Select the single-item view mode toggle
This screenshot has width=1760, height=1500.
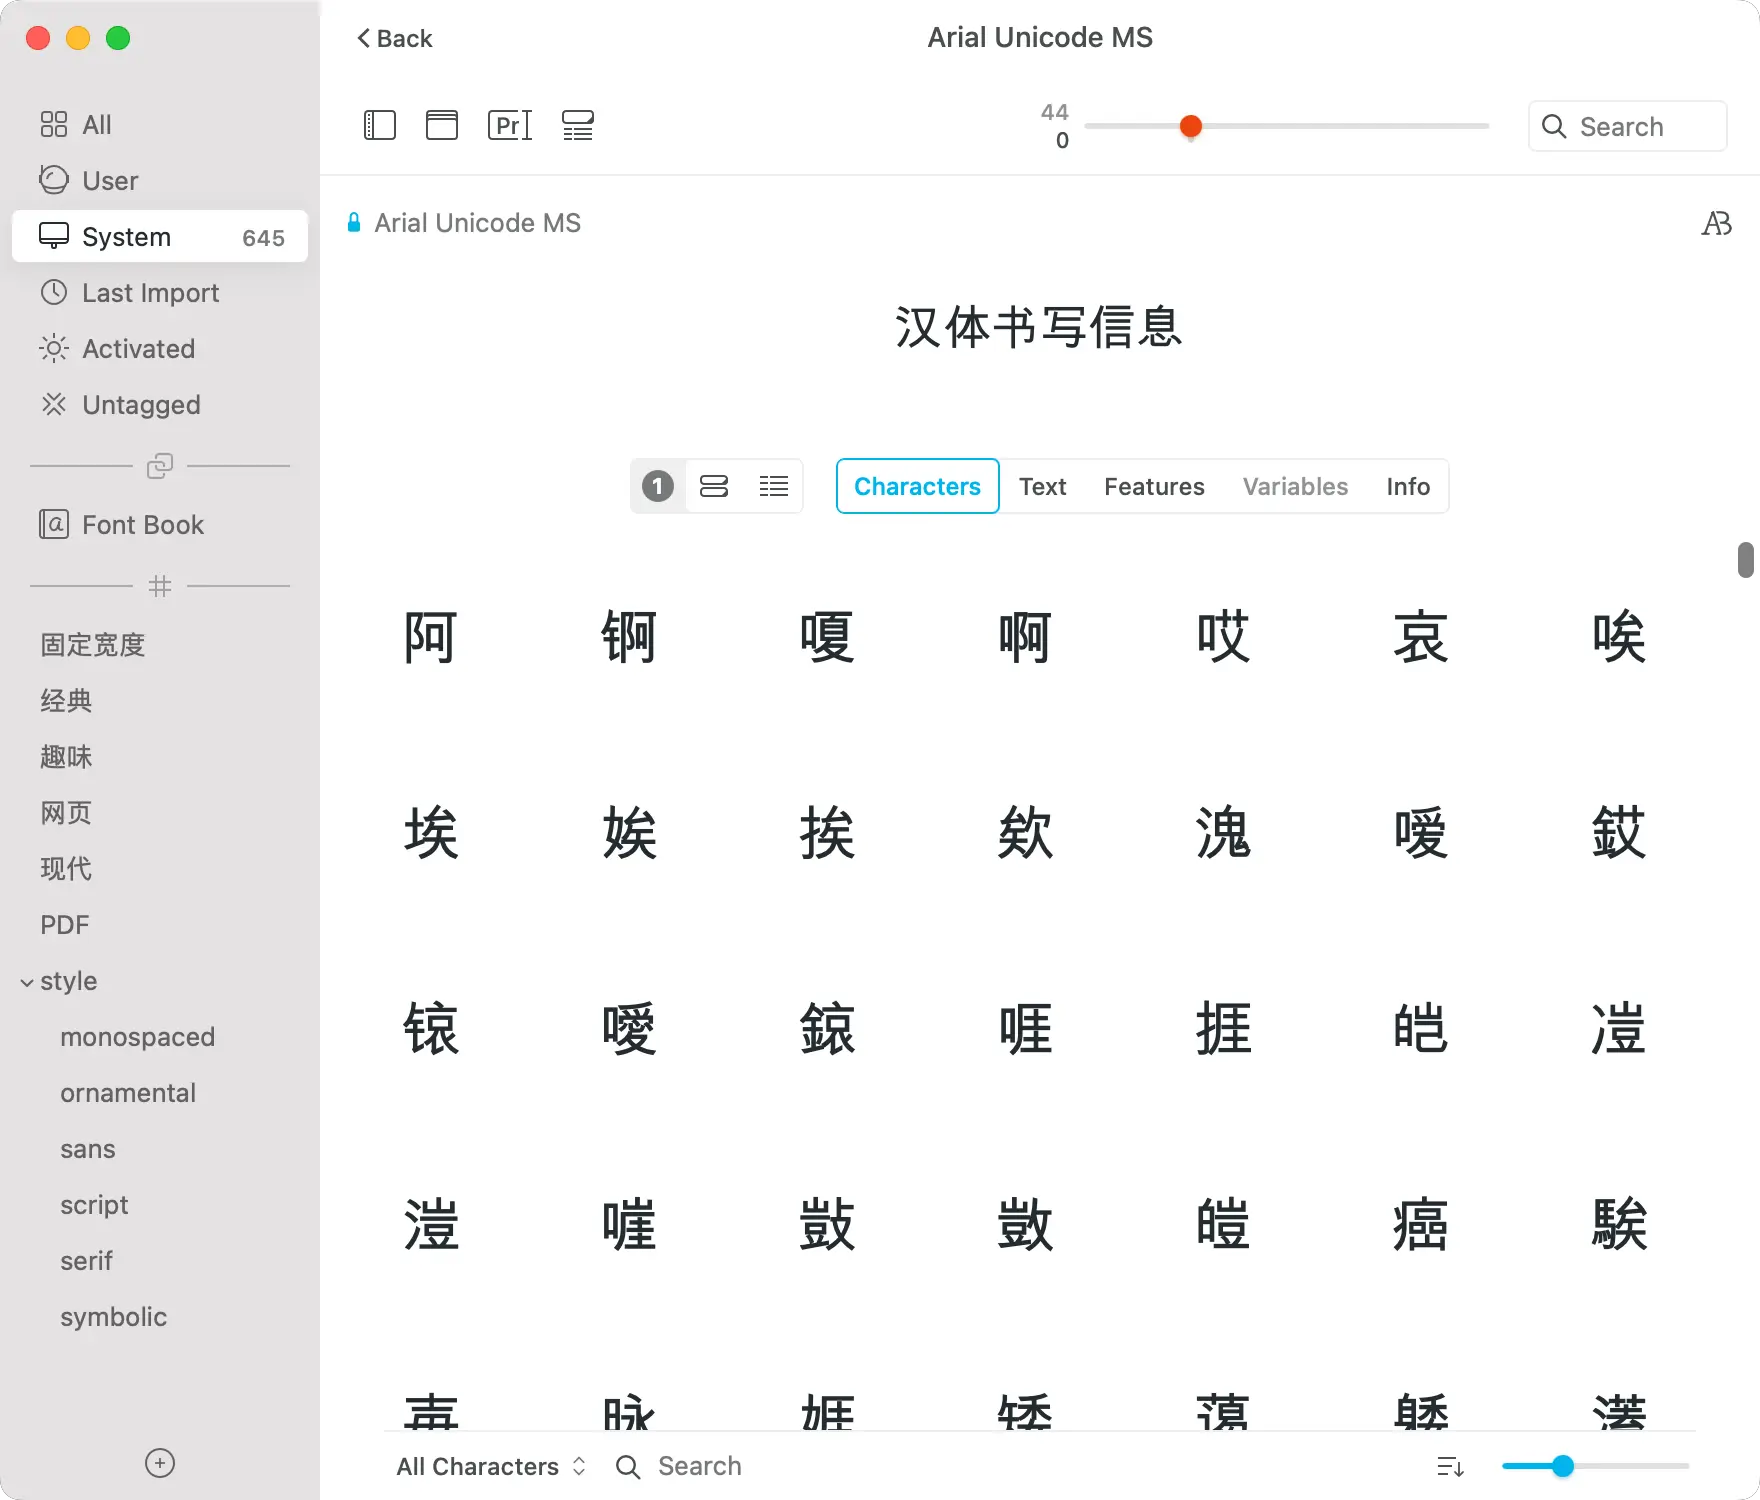click(658, 486)
